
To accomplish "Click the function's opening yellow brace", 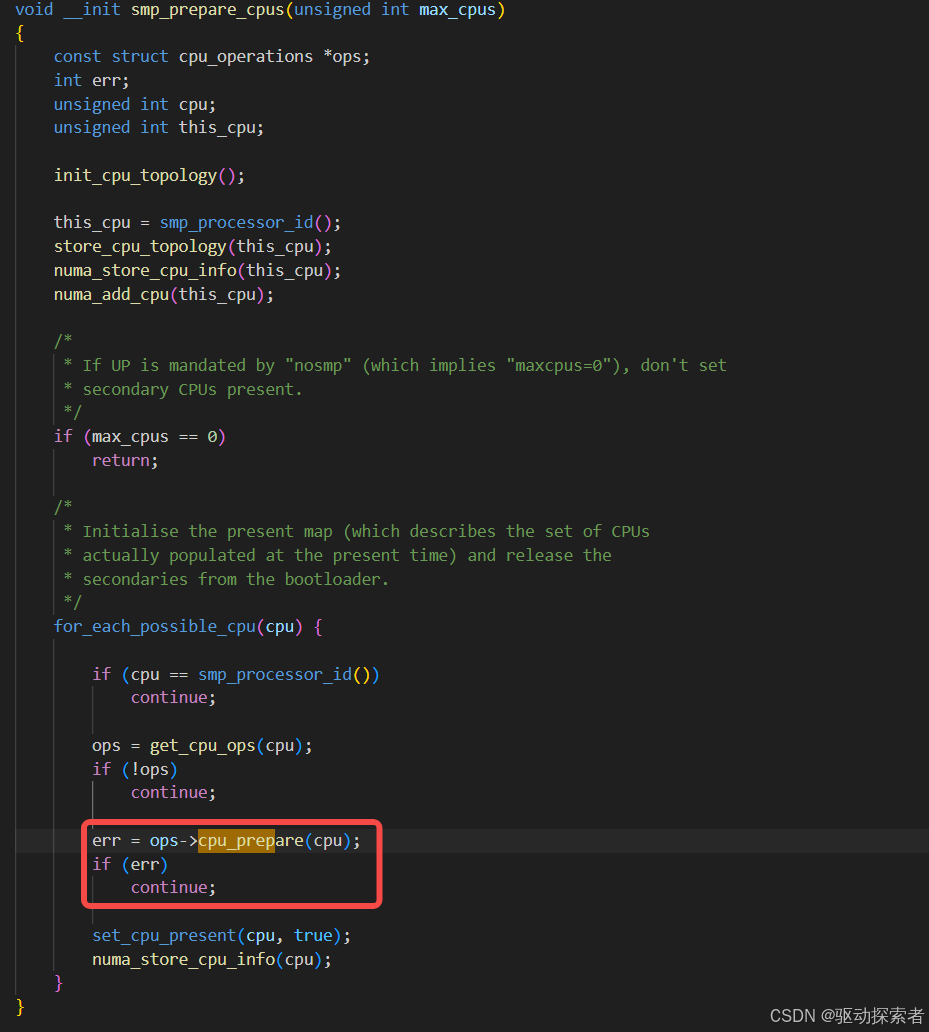I will pyautogui.click(x=20, y=34).
